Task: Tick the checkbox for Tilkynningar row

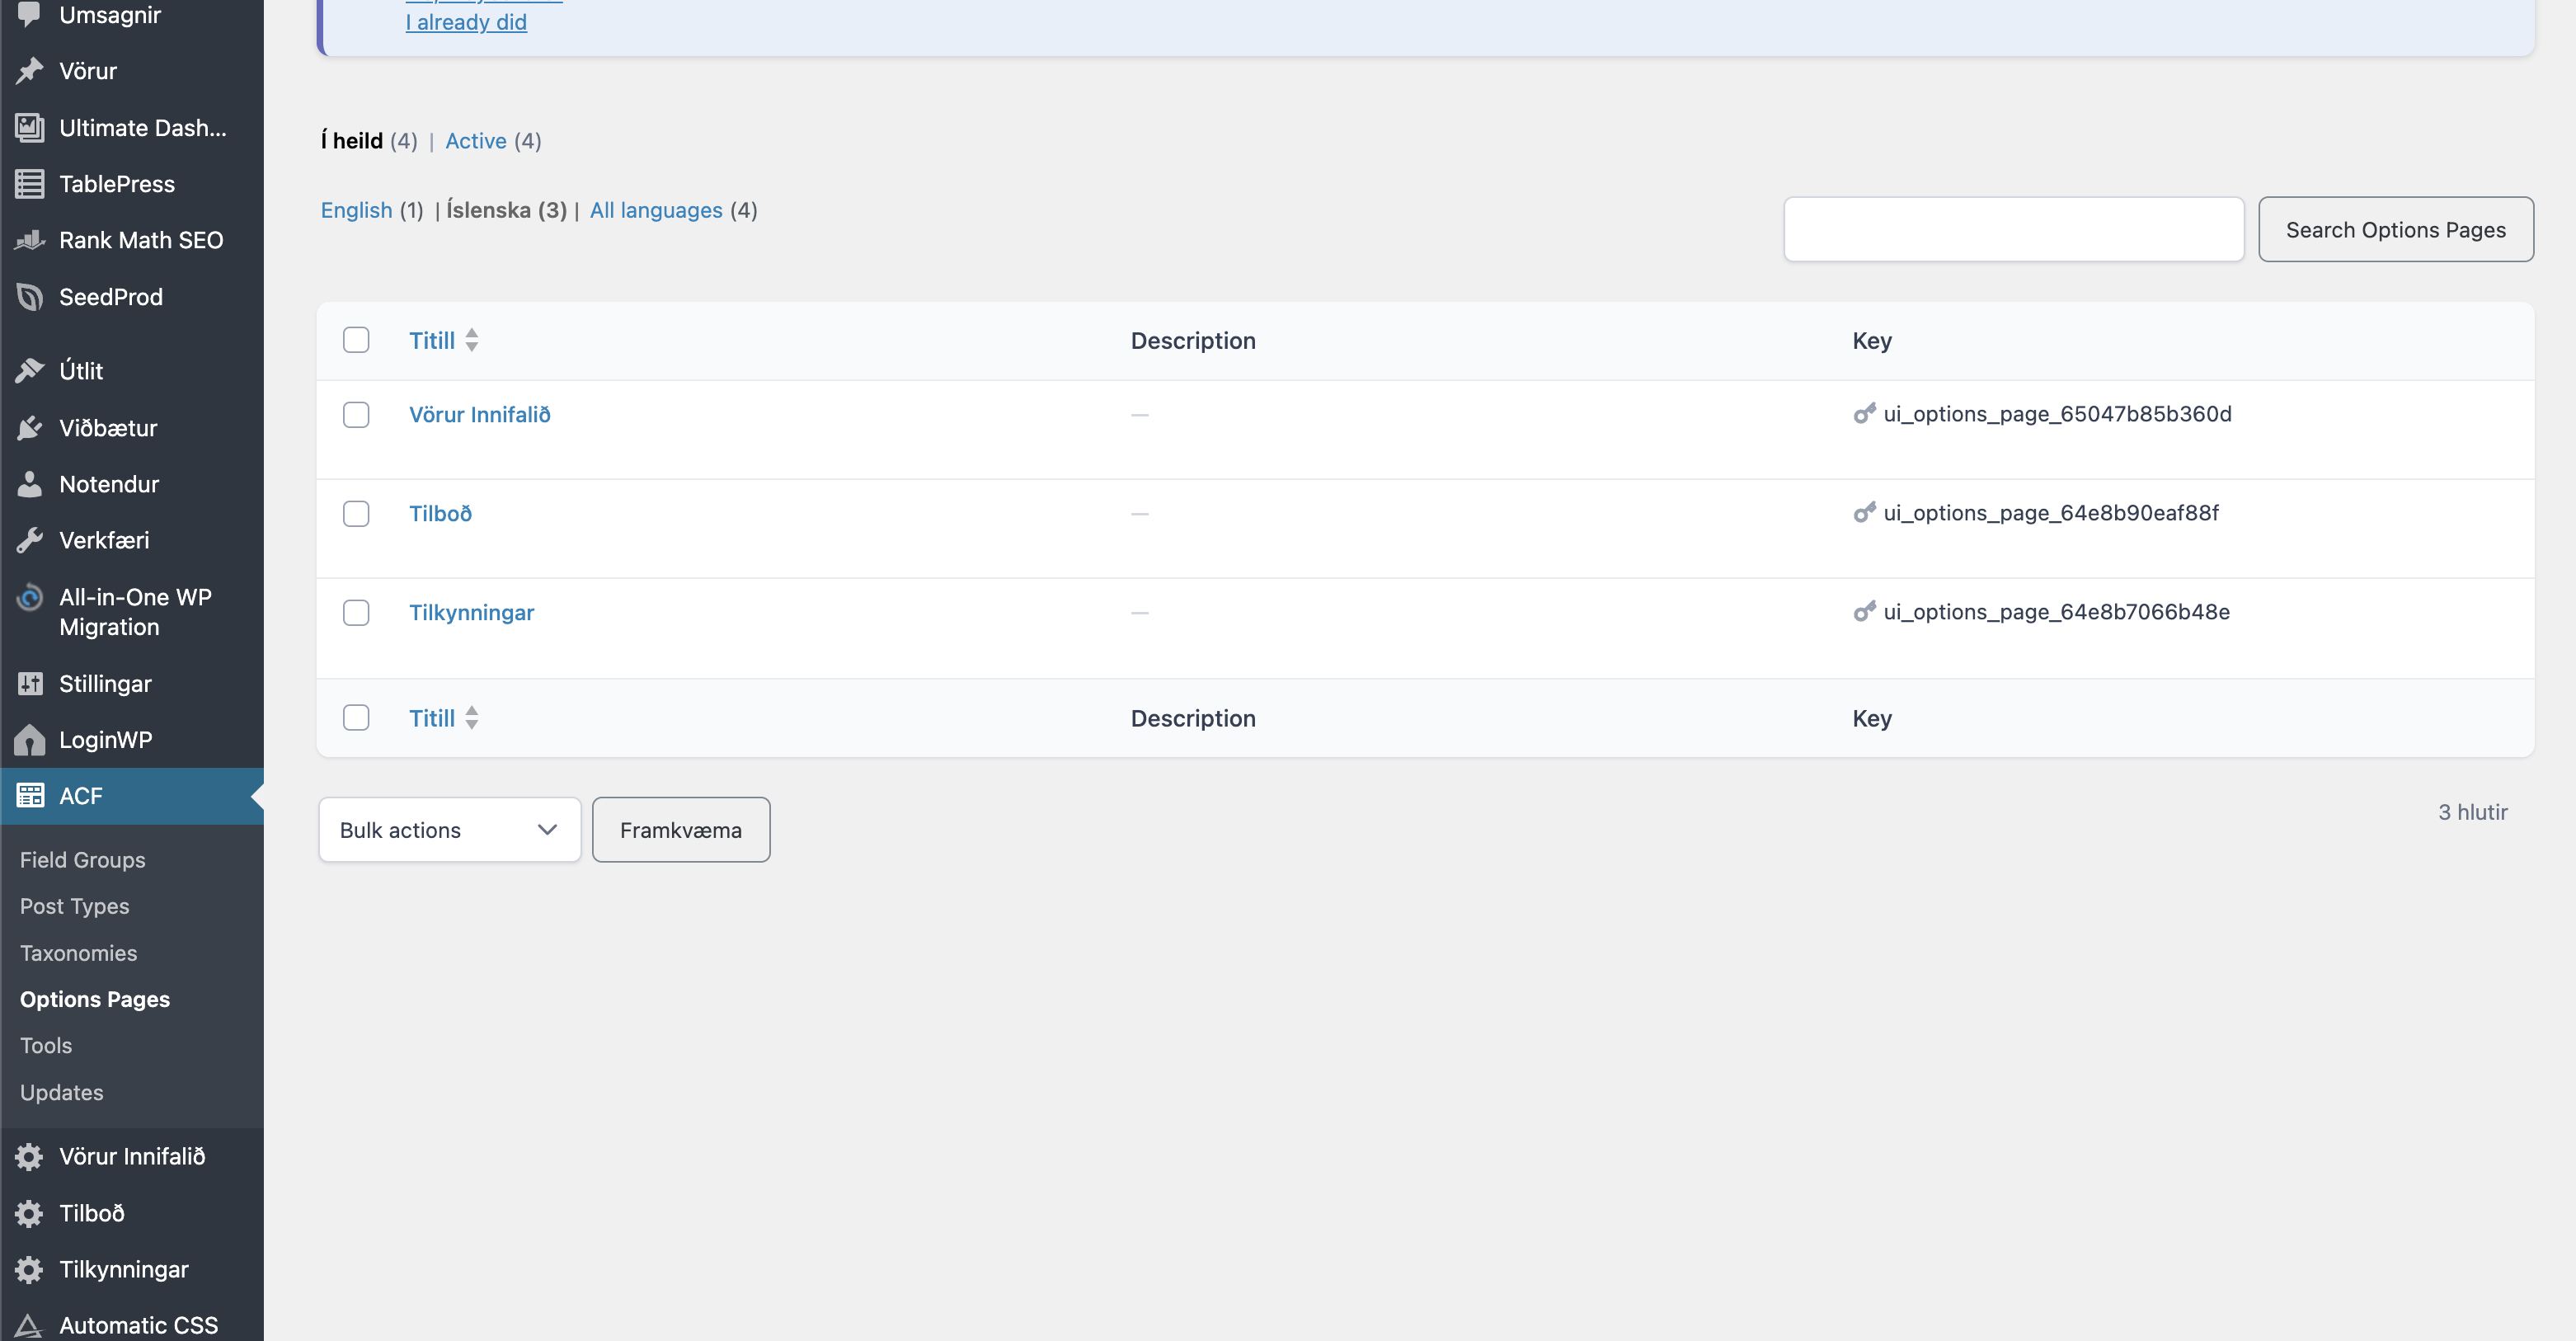Action: click(x=356, y=613)
